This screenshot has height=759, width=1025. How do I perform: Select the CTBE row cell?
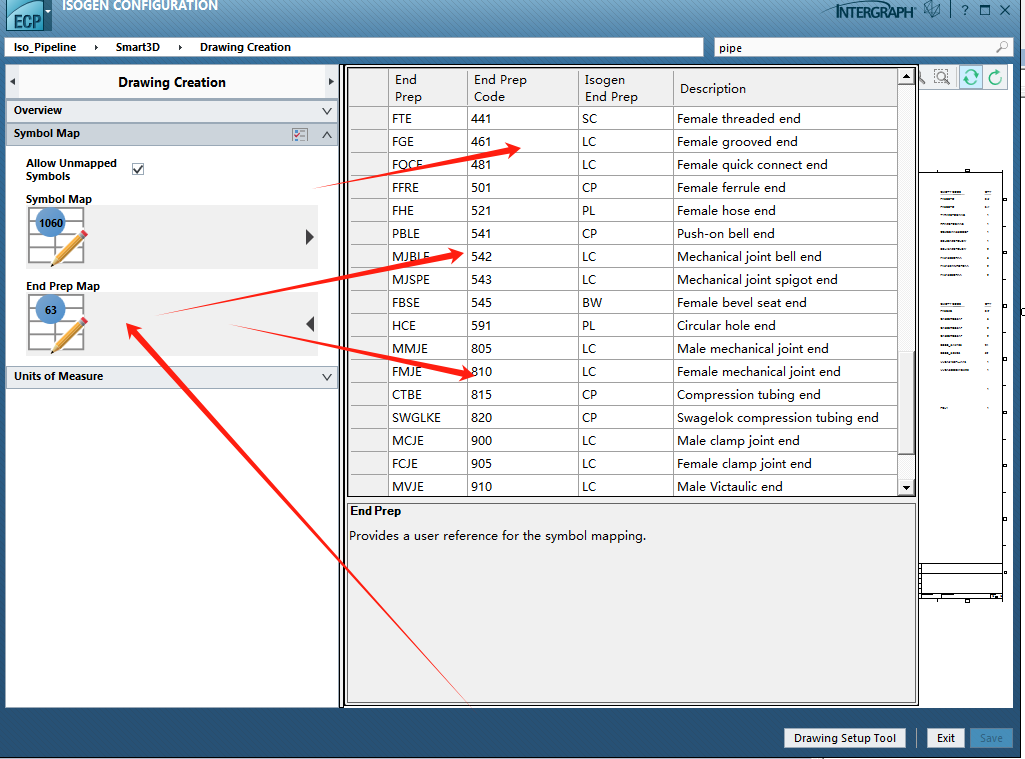[x=428, y=394]
